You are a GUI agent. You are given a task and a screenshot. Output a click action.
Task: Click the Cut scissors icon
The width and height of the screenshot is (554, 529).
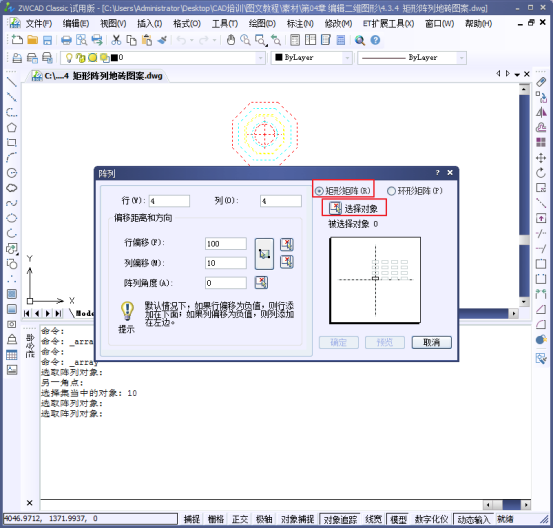point(116,40)
